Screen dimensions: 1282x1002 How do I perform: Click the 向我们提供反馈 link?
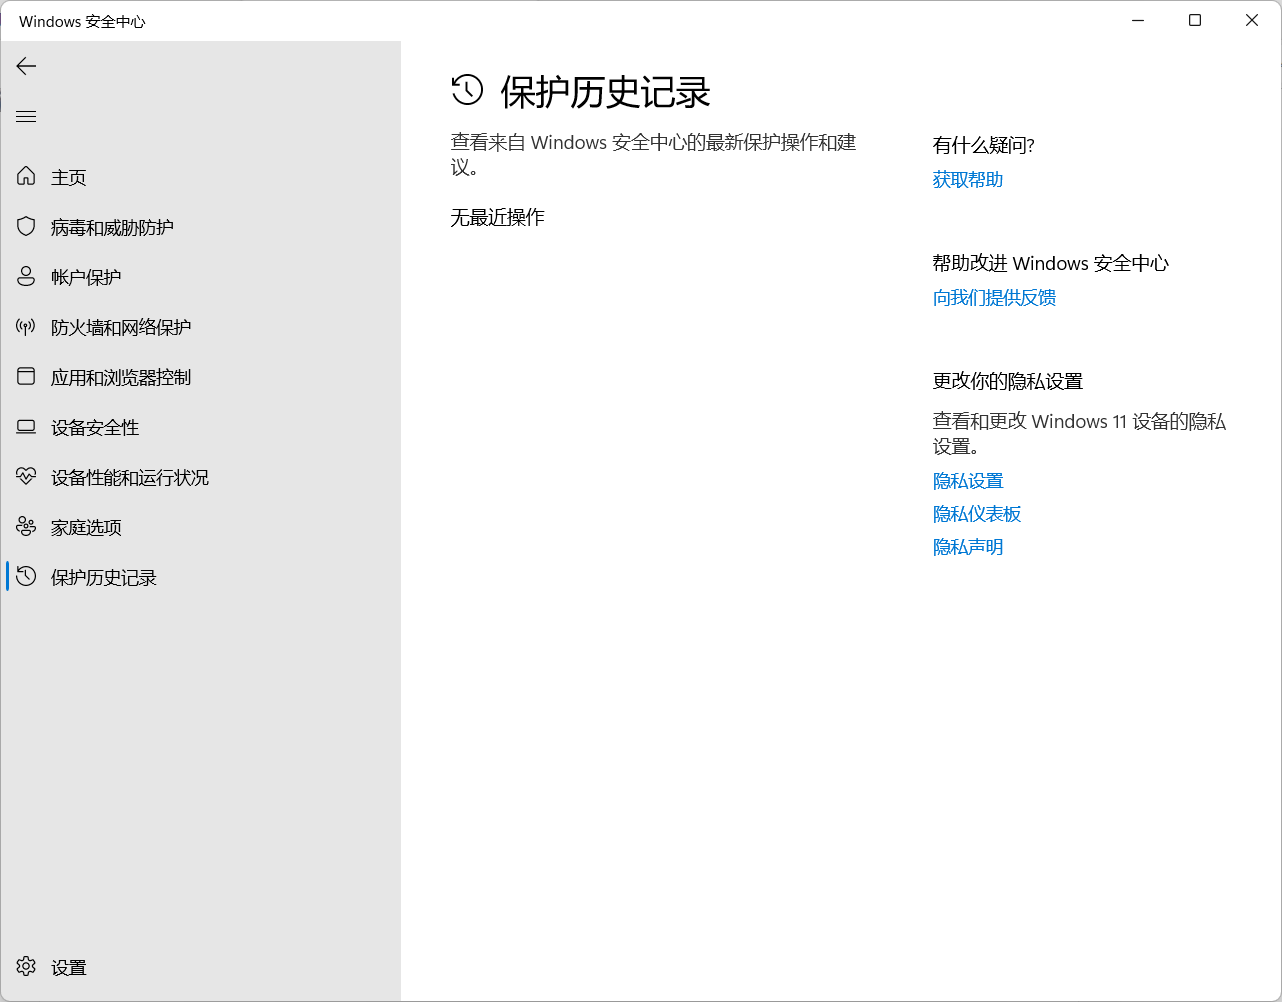(x=995, y=298)
